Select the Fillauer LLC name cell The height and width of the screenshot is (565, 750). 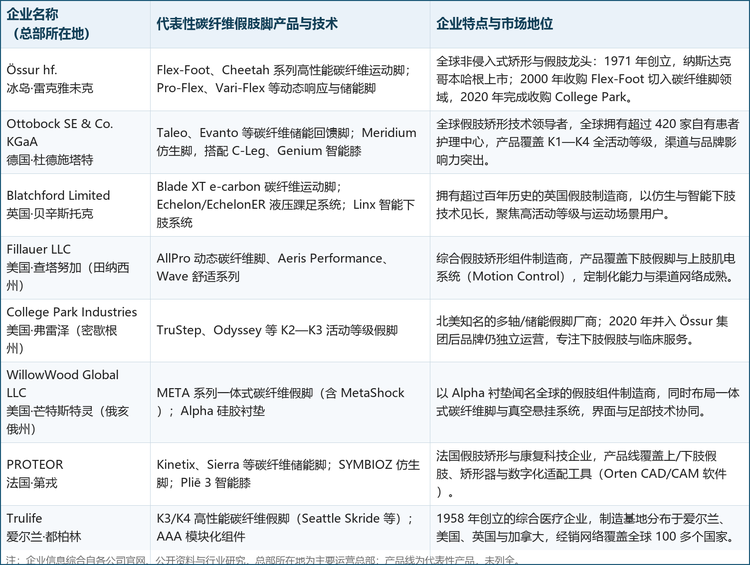pyautogui.click(x=76, y=268)
